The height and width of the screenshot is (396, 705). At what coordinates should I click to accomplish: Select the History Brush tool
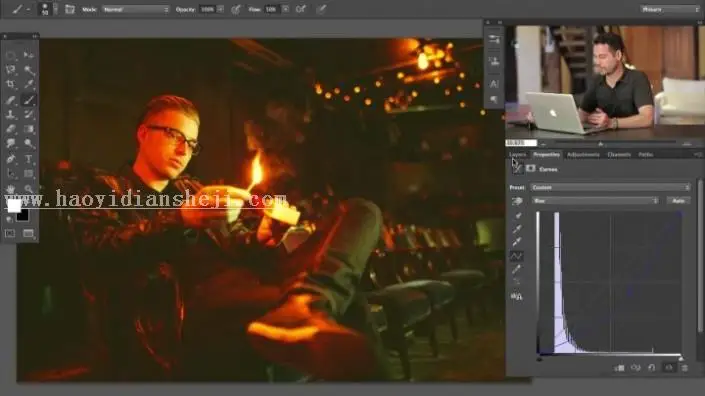coord(29,114)
